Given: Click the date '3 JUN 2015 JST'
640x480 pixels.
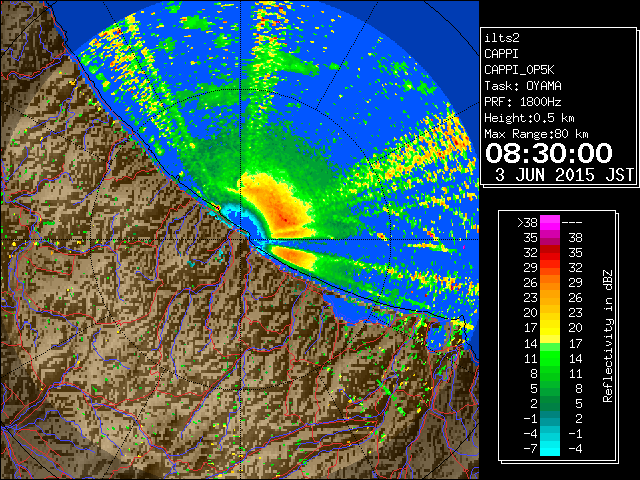Looking at the screenshot, I should (564, 175).
